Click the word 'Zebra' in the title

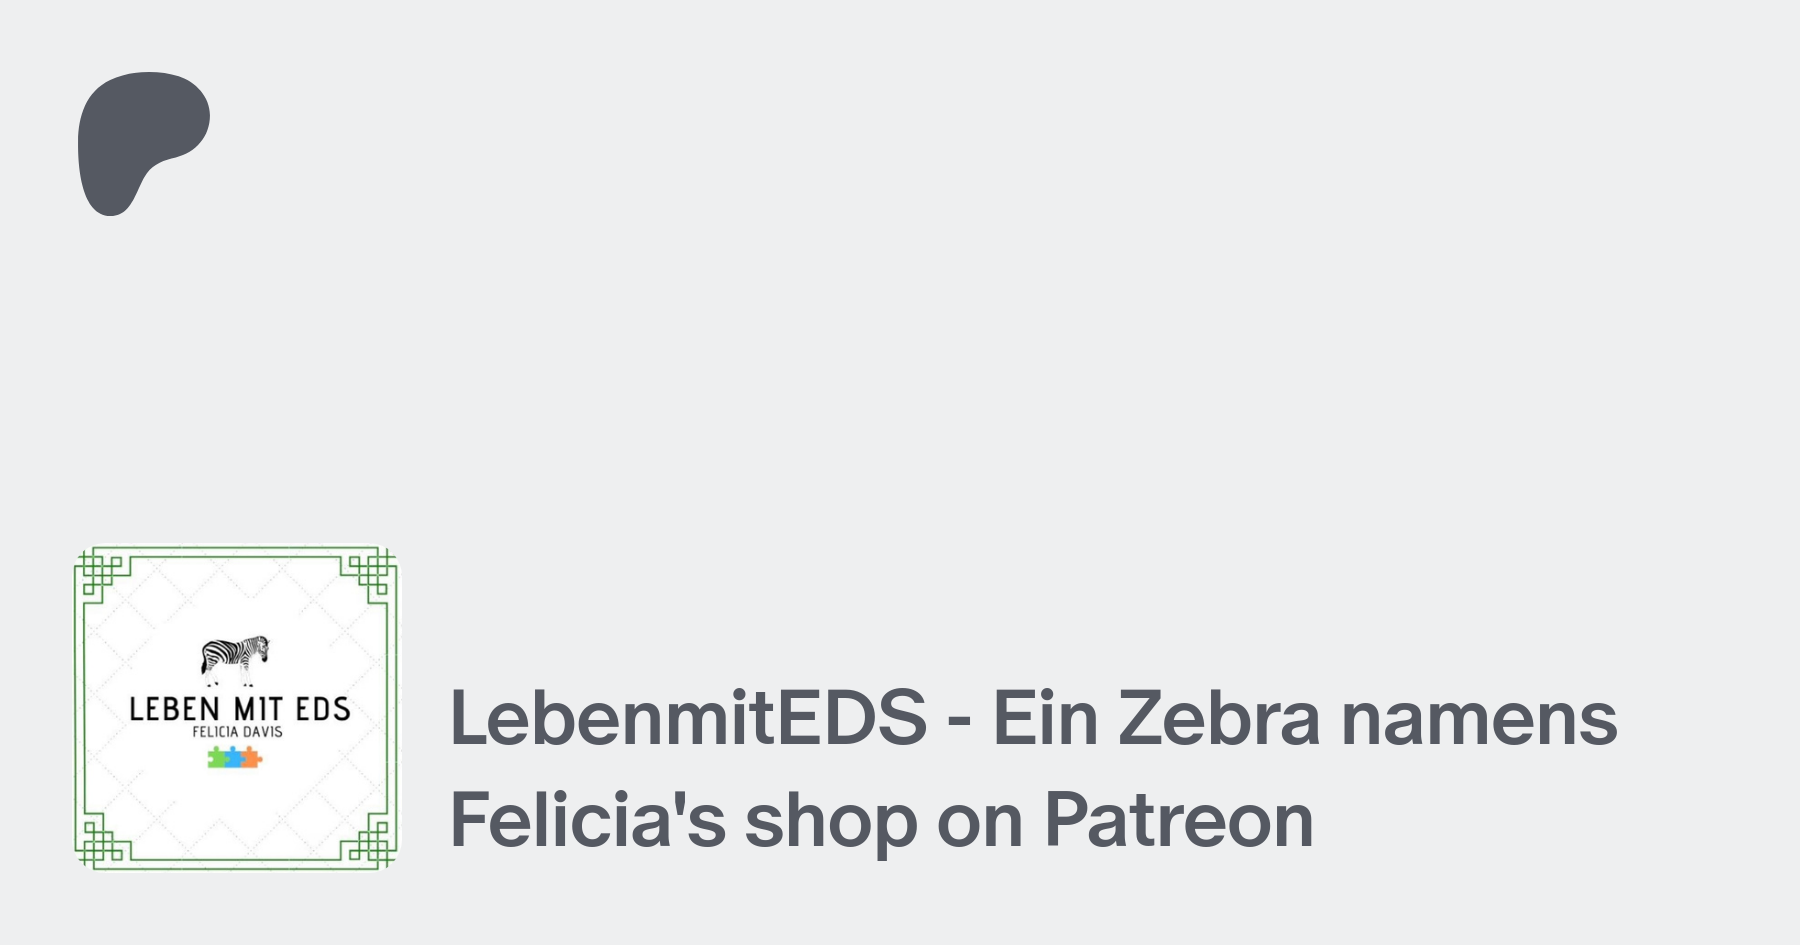(1218, 718)
